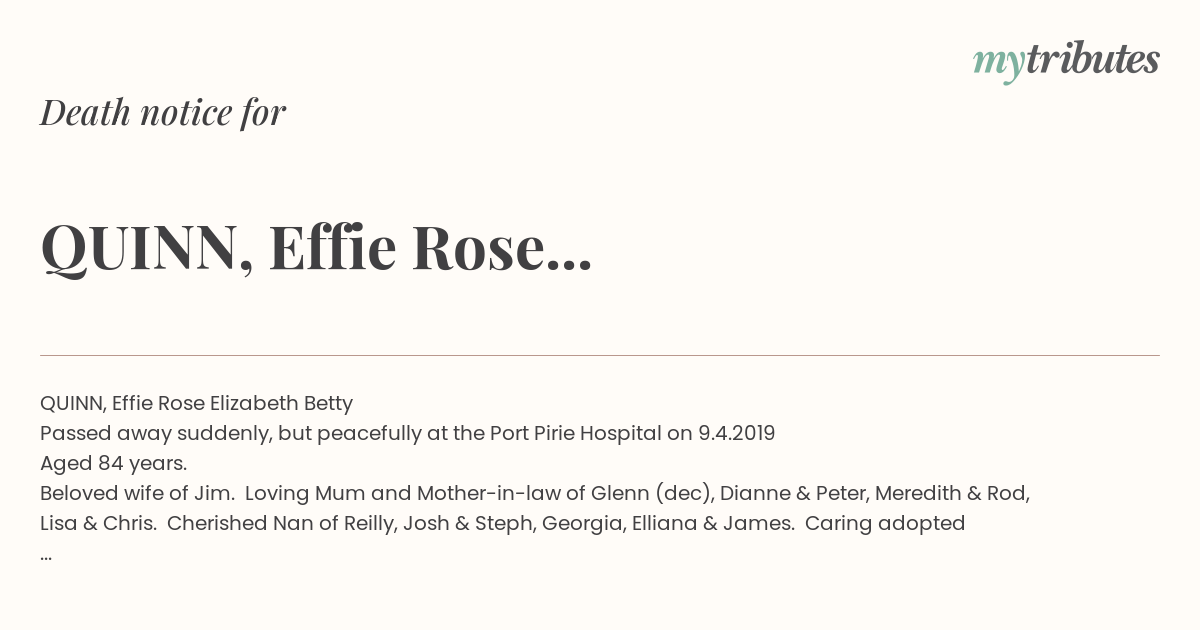This screenshot has height=630, width=1200.
Task: Click the "QUINN, Effie Rose..." title
Action: (x=316, y=247)
